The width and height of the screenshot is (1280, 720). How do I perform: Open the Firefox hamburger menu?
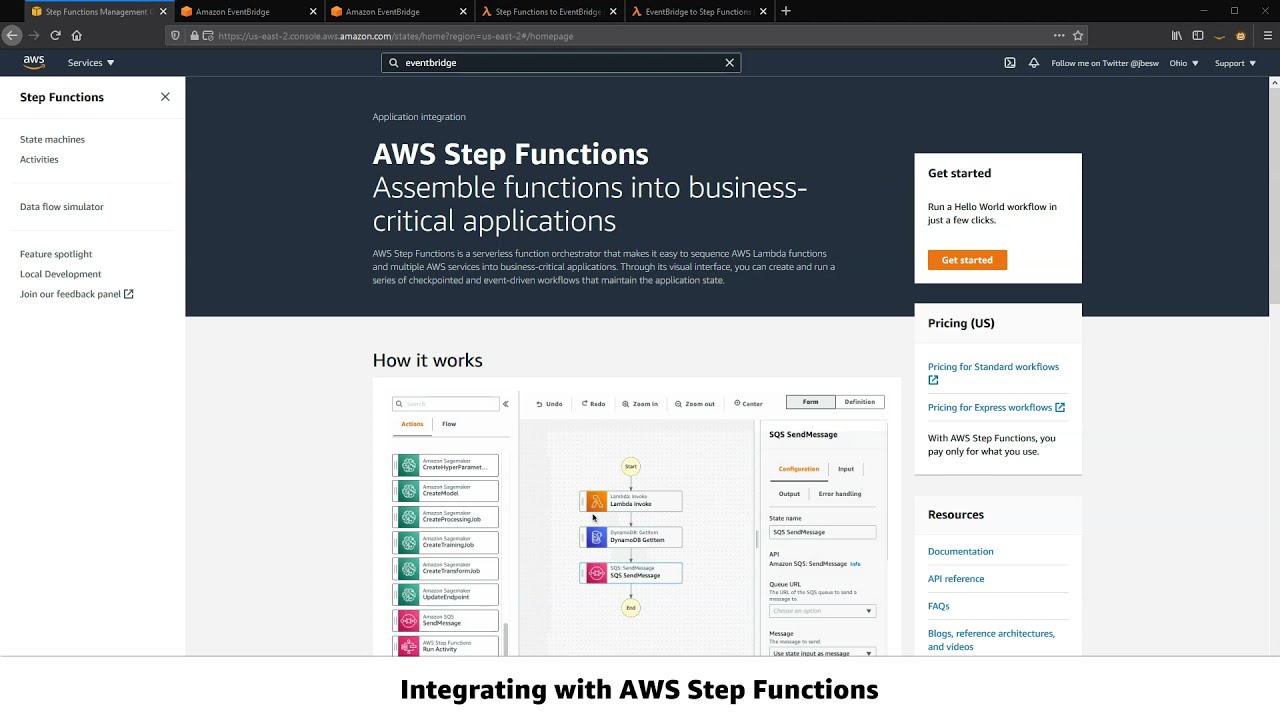(x=1268, y=35)
